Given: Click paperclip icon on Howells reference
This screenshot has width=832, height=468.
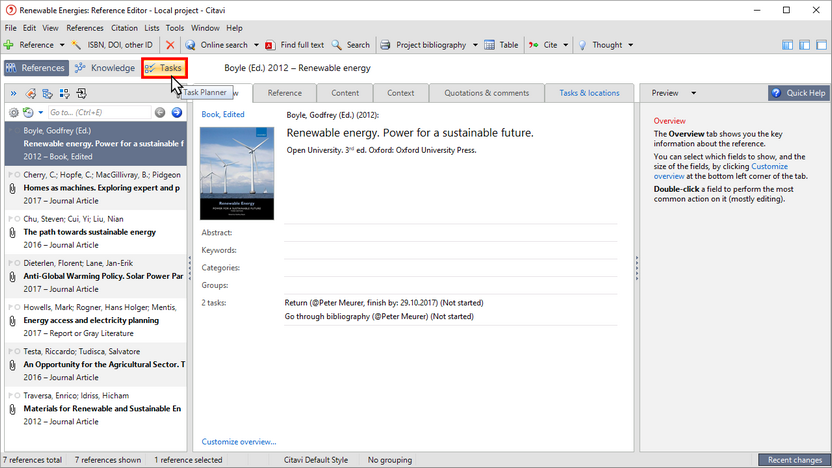Looking at the screenshot, I should pos(12,321).
